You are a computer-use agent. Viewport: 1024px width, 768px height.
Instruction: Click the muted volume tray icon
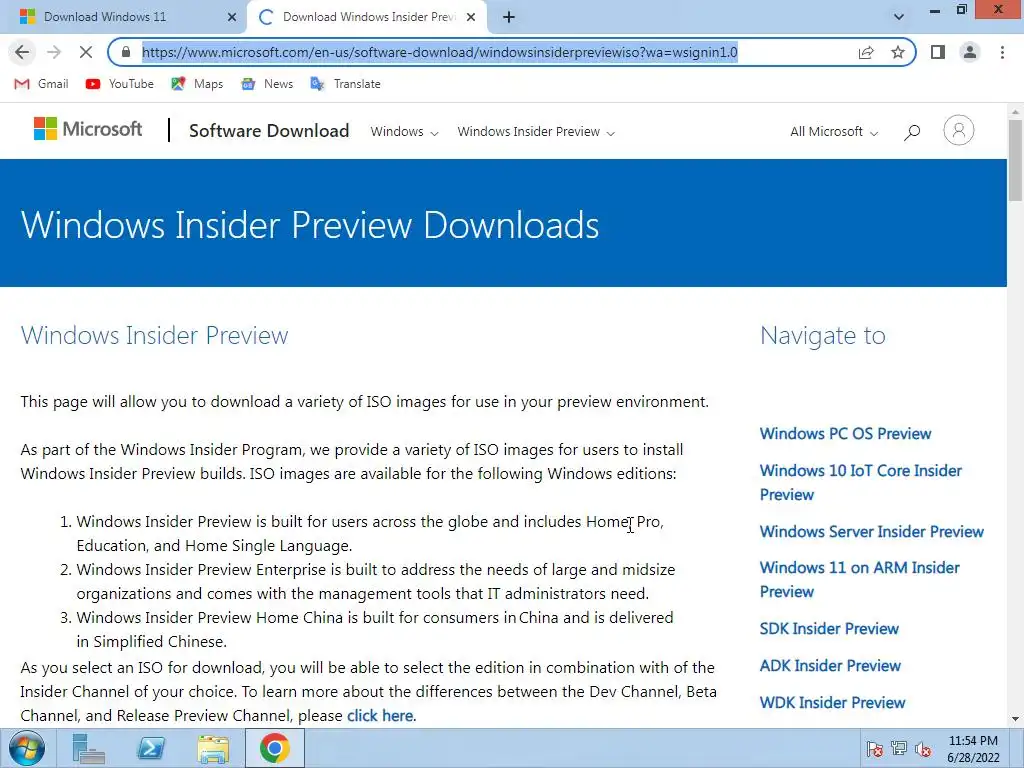click(923, 749)
